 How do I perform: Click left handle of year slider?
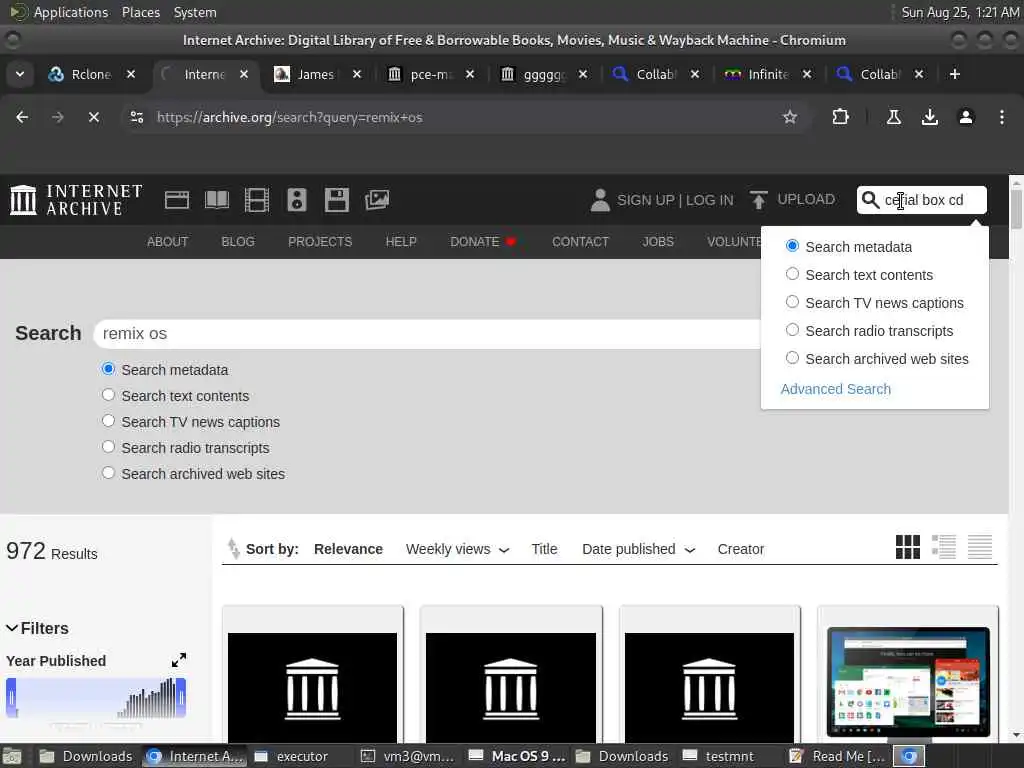click(x=11, y=697)
